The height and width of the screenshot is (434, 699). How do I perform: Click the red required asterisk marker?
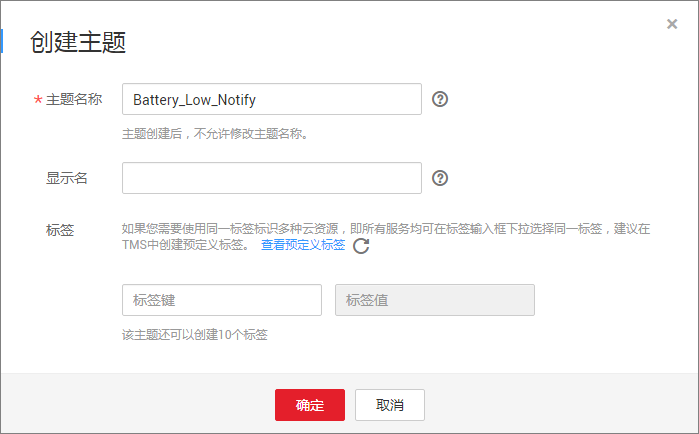pyautogui.click(x=38, y=100)
